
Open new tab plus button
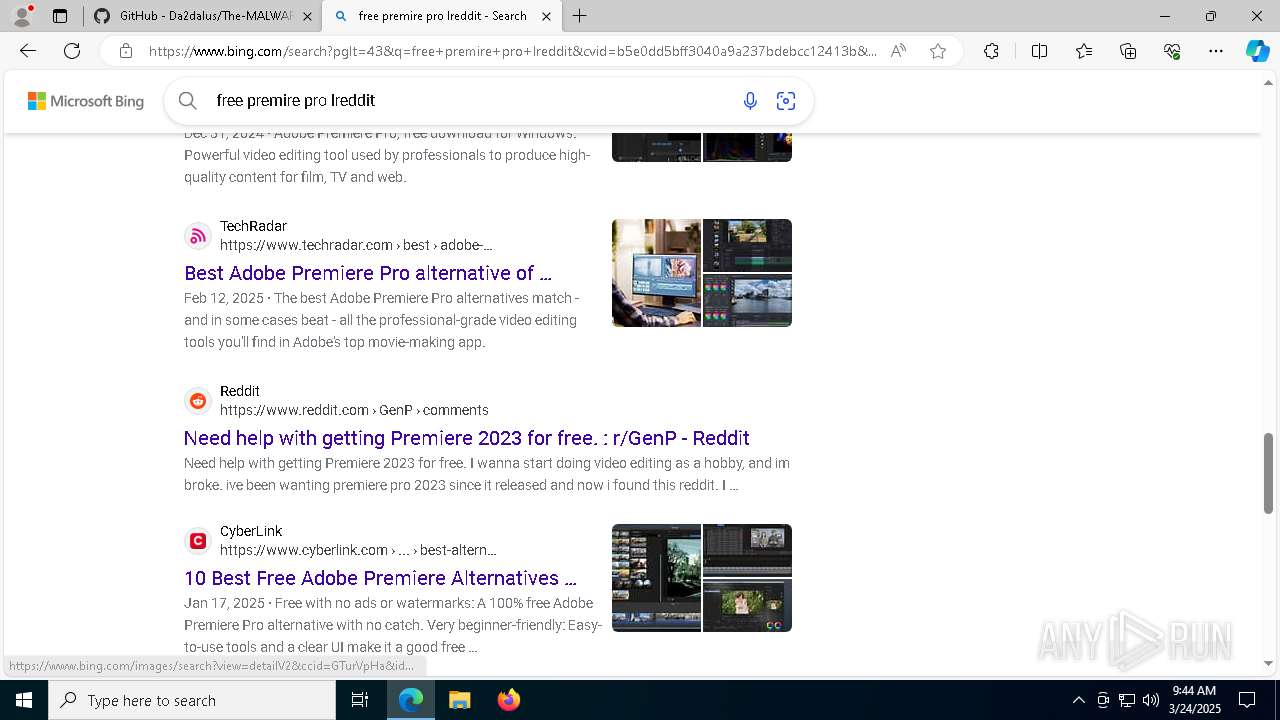[580, 16]
